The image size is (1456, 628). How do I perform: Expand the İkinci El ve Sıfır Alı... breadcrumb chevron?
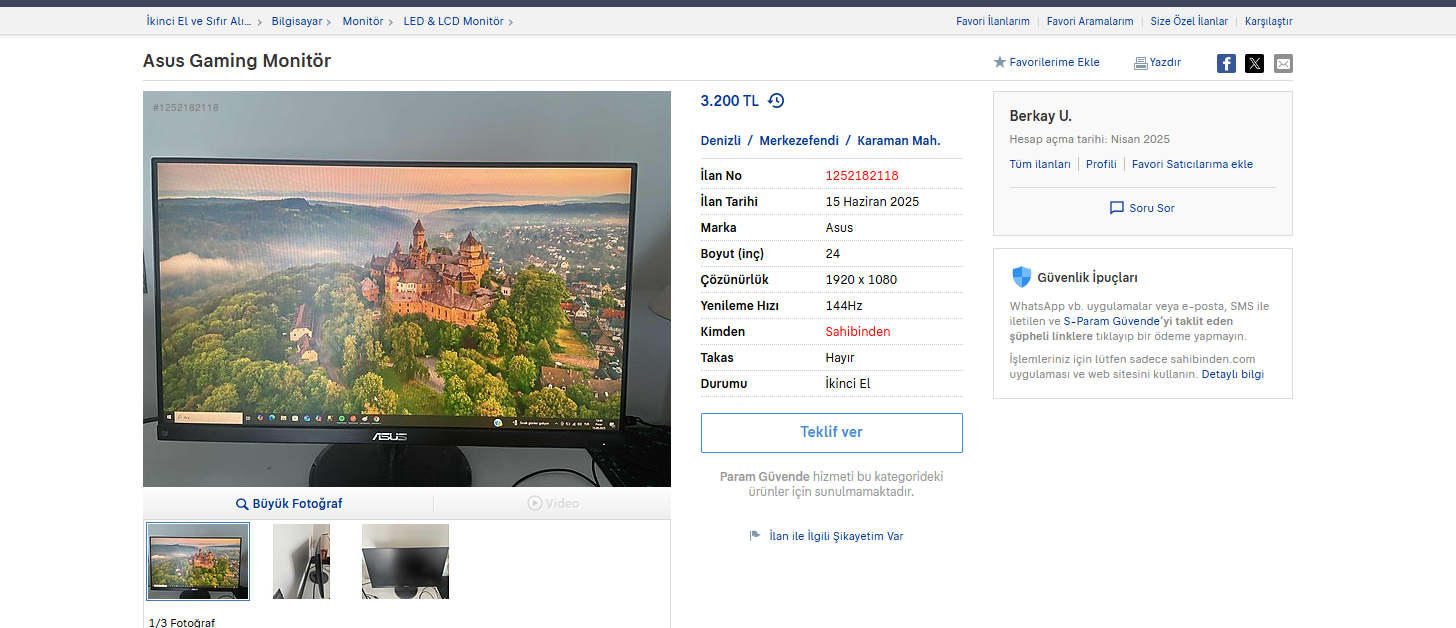click(260, 21)
